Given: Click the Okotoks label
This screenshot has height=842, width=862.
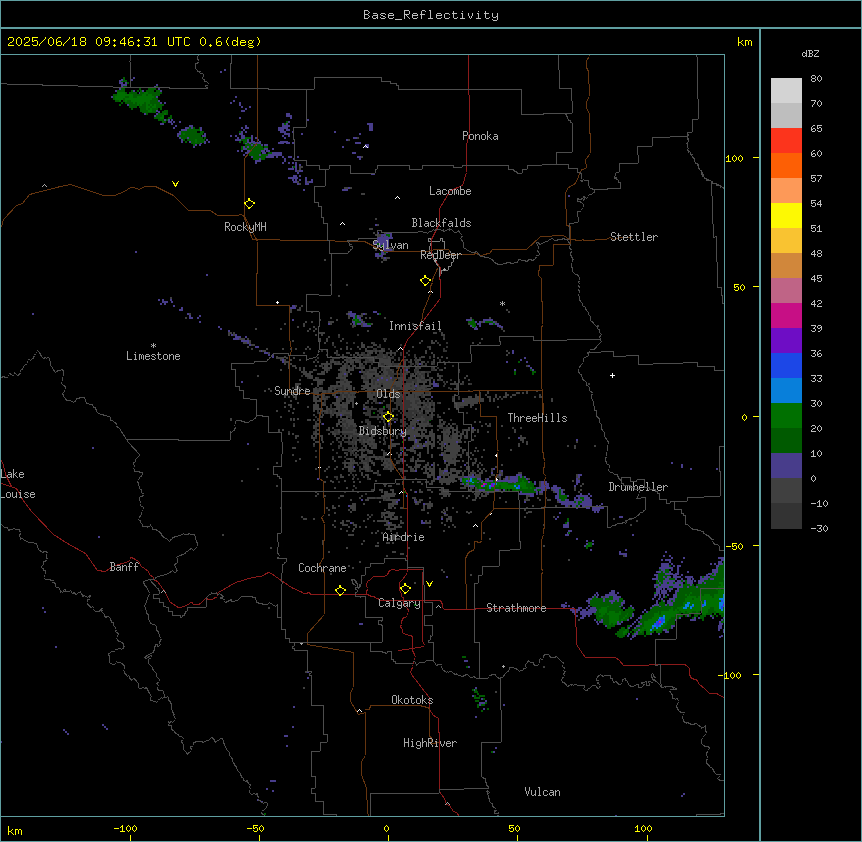Looking at the screenshot, I should (412, 700).
